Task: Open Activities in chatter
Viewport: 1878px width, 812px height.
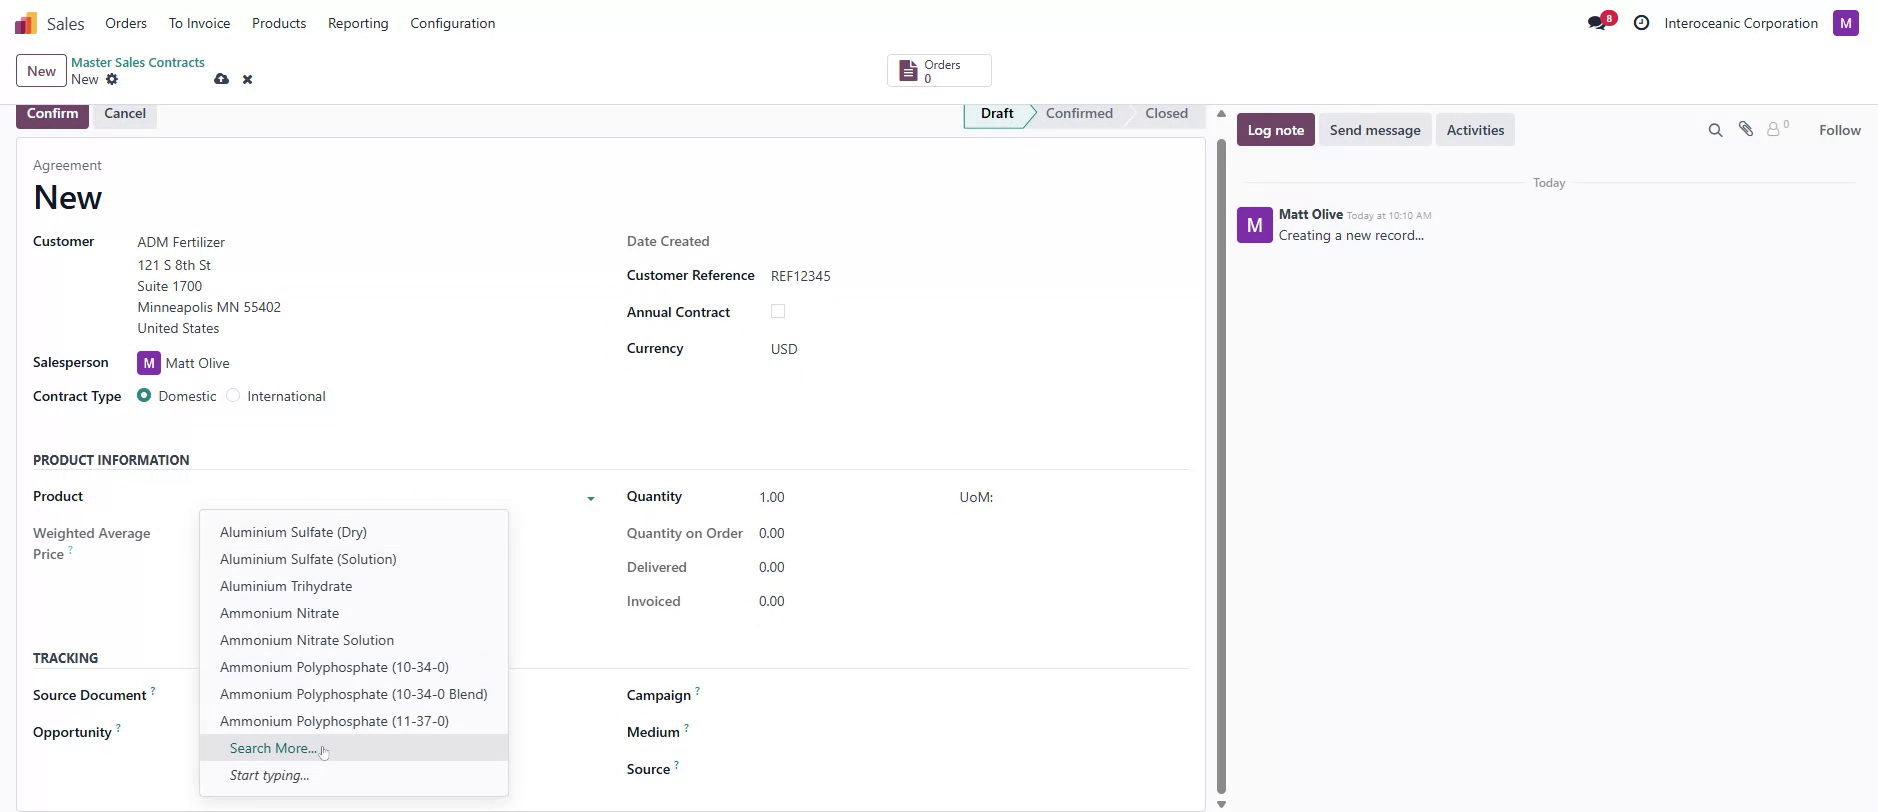Action: [1475, 130]
